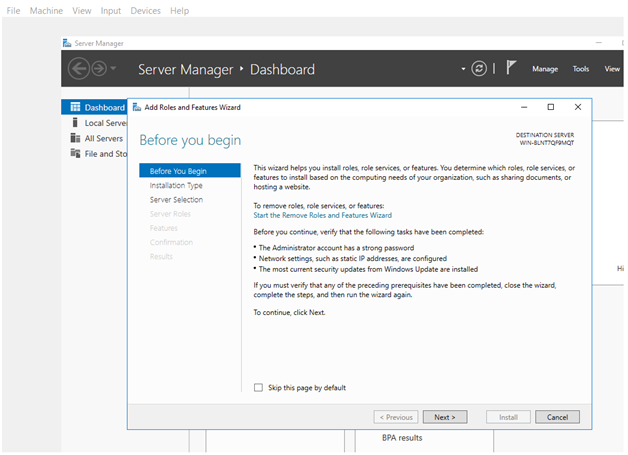Click the refresh dashboard icon

click(479, 68)
